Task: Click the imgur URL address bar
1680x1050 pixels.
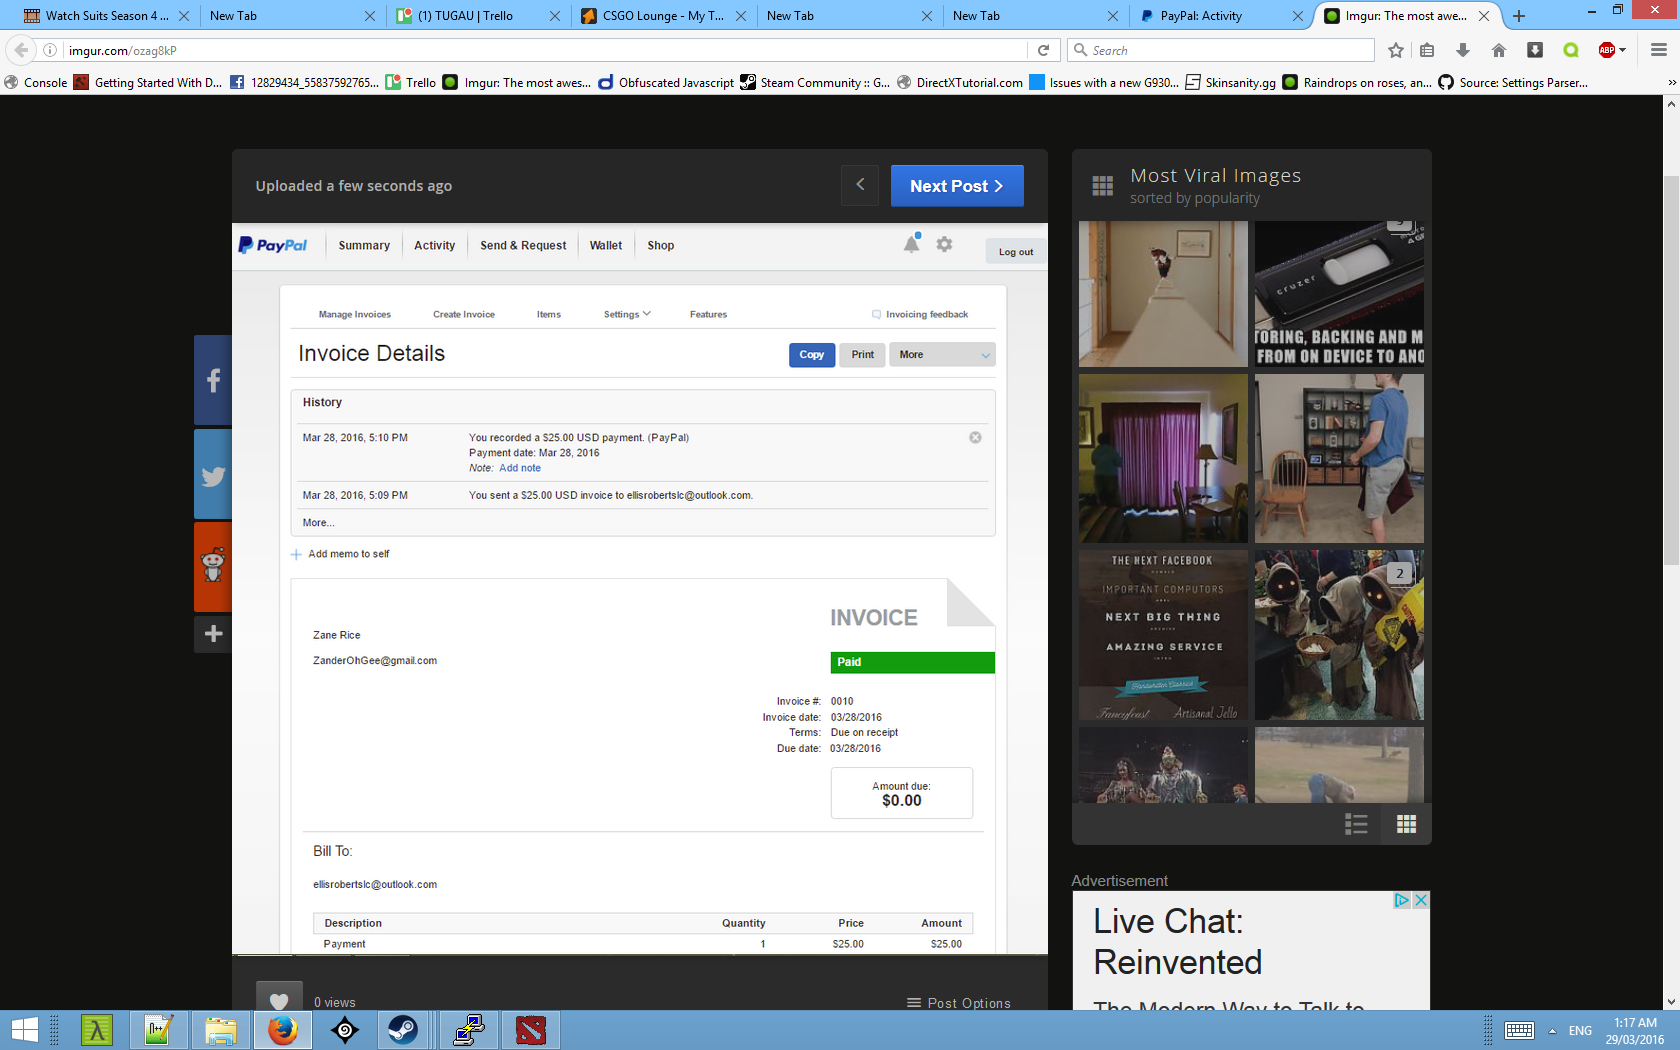Action: pyautogui.click(x=540, y=50)
